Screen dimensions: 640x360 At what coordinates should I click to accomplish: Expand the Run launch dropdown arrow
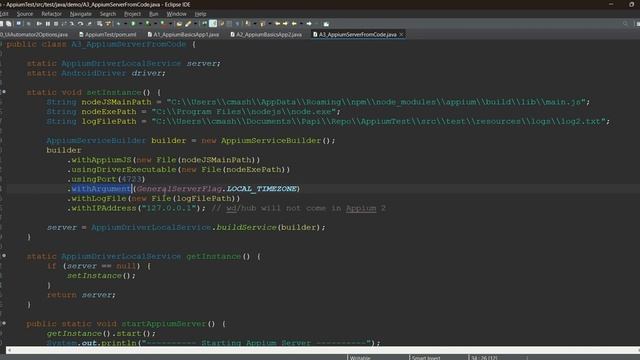pos(140,24)
